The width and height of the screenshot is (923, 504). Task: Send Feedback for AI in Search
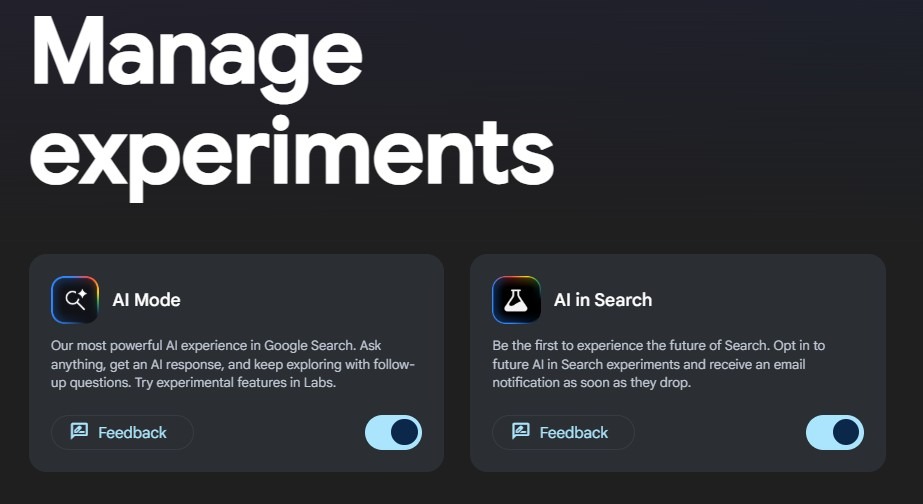point(563,433)
